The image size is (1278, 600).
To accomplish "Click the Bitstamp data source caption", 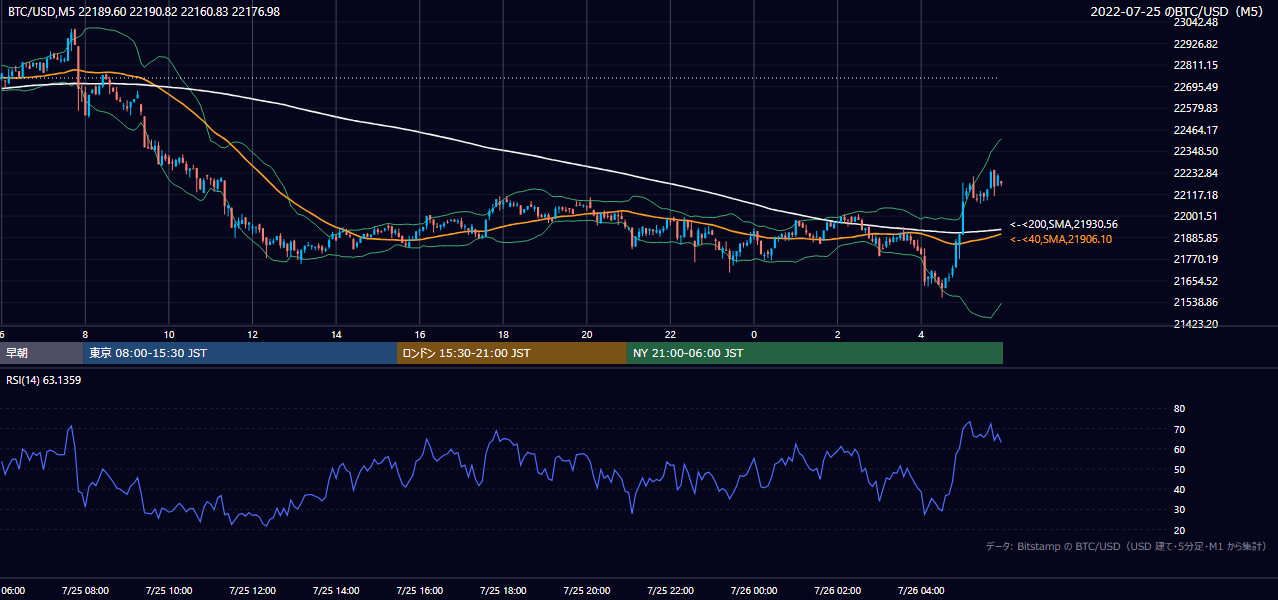I will (x=1126, y=546).
